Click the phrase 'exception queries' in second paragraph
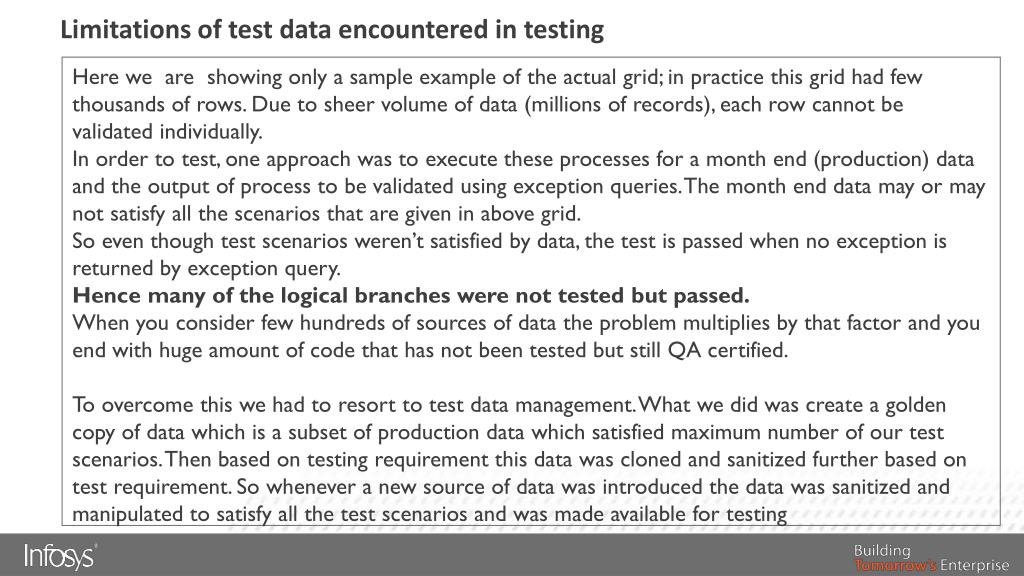 click(594, 187)
